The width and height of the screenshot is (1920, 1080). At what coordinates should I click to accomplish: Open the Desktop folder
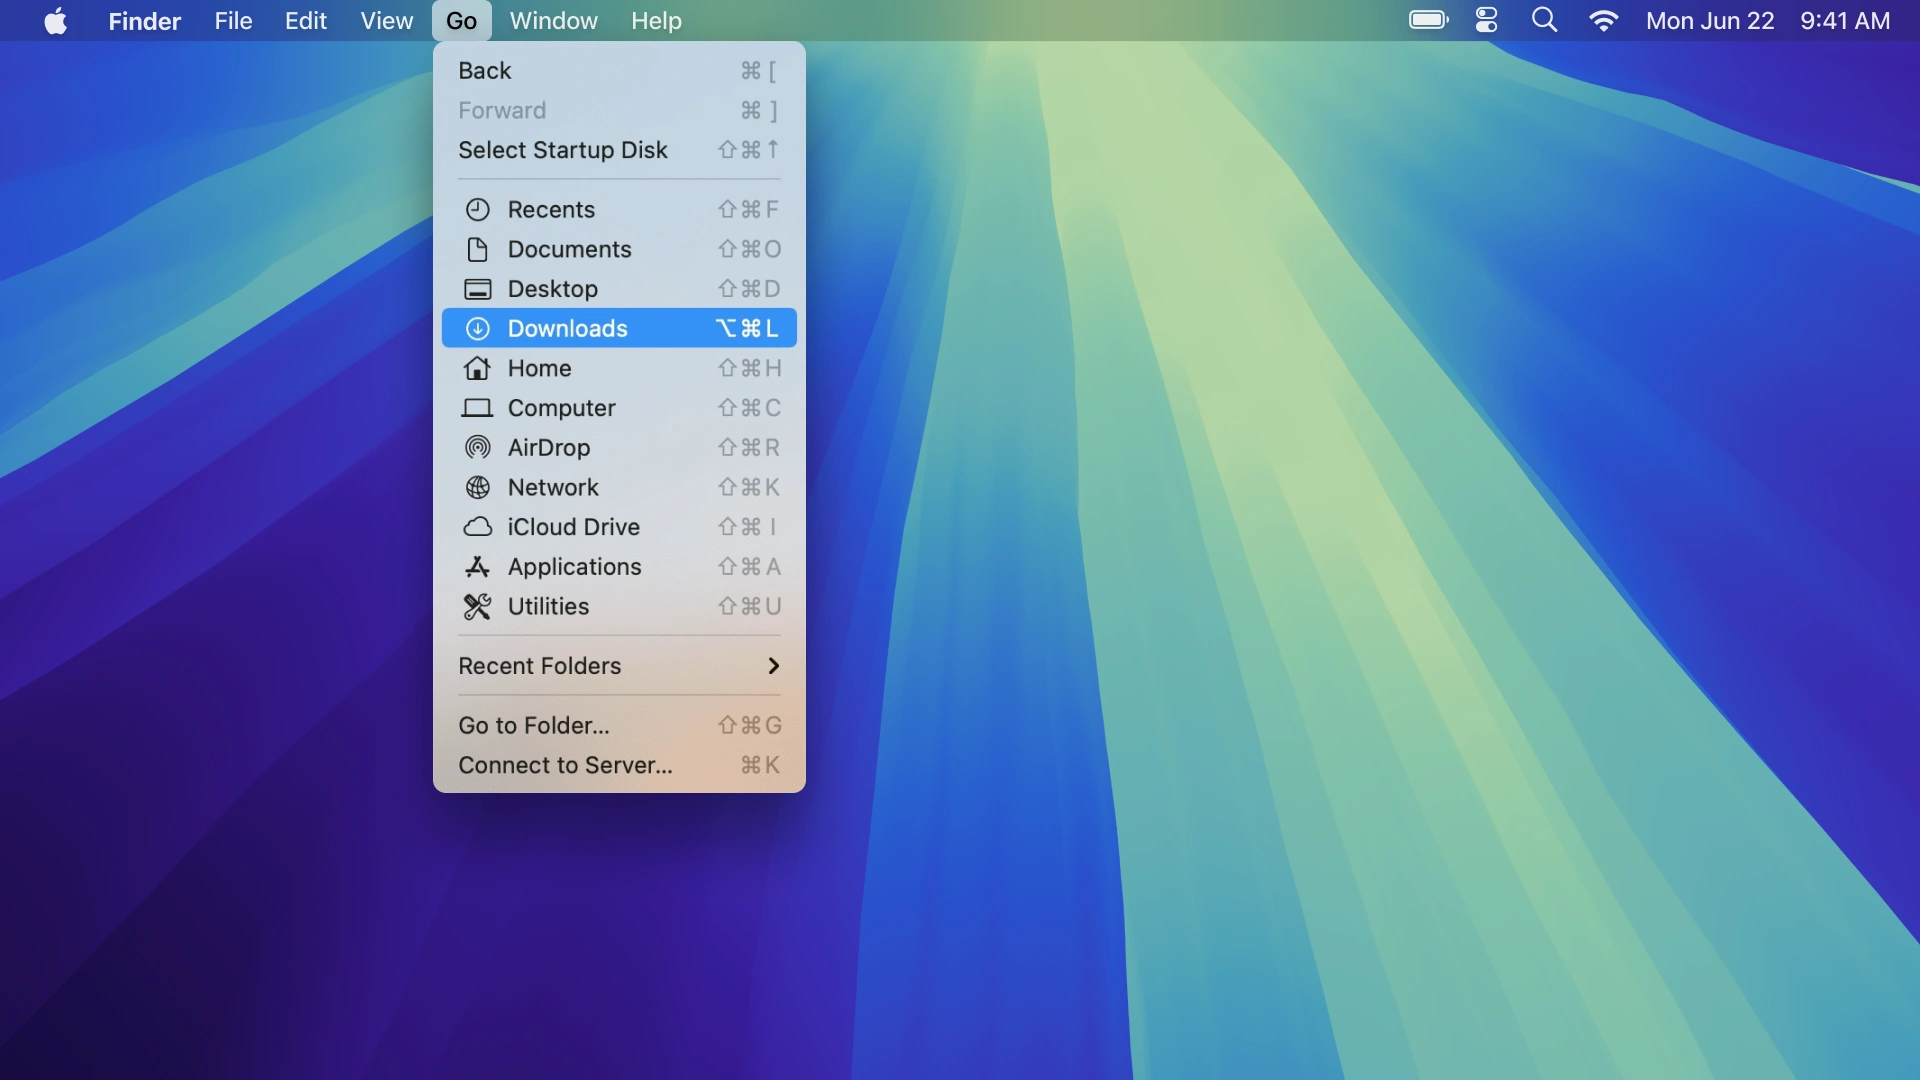coord(550,289)
